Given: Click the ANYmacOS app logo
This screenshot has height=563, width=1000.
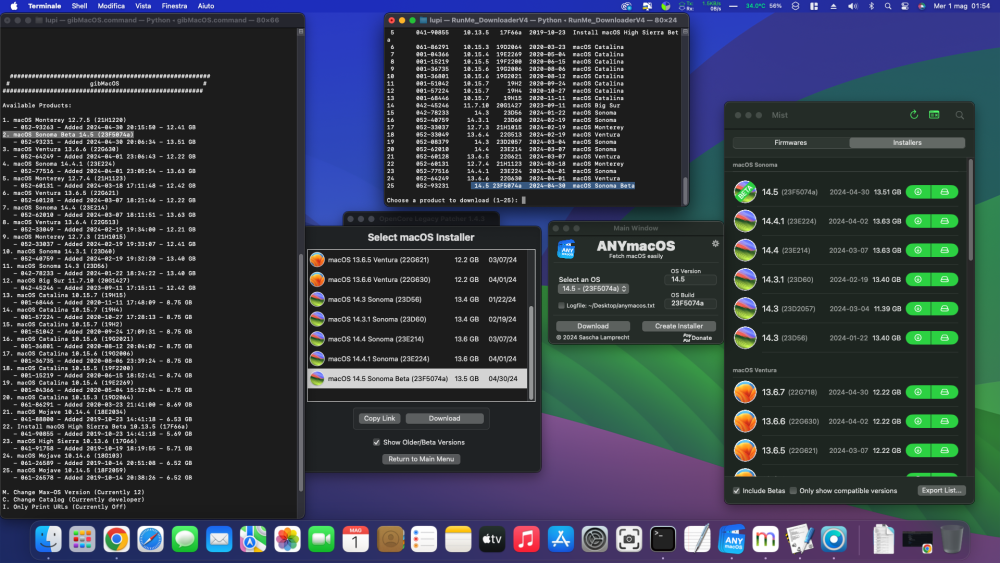Looking at the screenshot, I should tap(566, 249).
